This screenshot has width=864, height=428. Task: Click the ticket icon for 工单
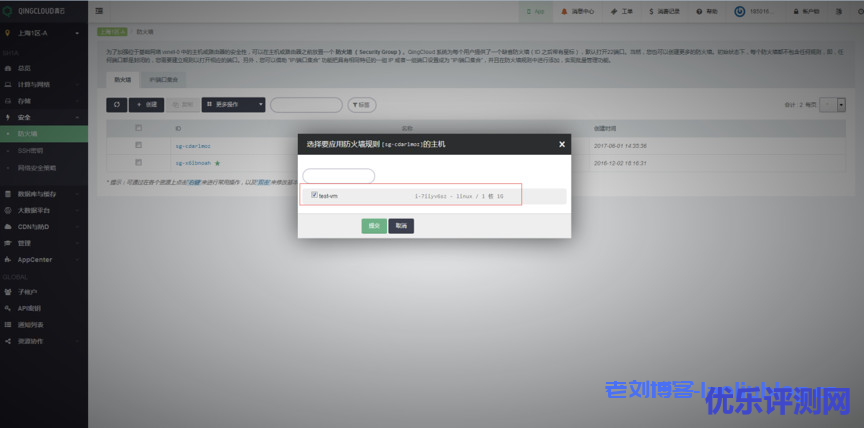613,12
